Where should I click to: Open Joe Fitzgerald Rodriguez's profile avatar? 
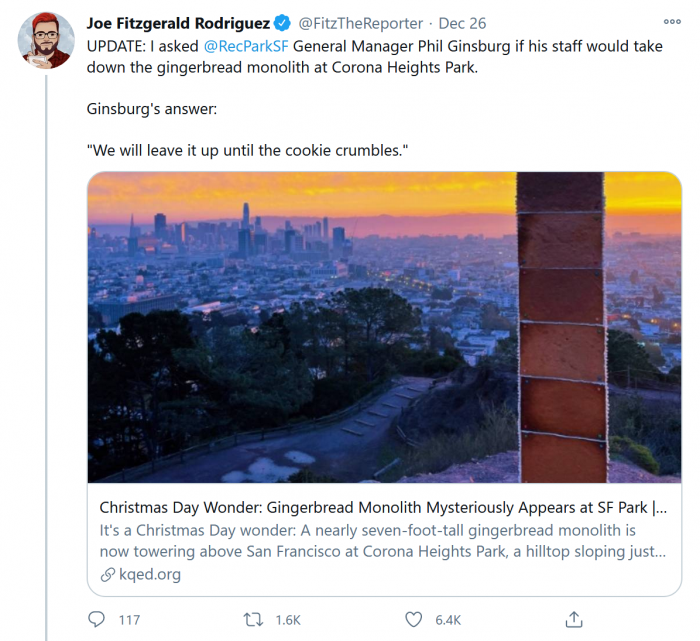pos(46,41)
